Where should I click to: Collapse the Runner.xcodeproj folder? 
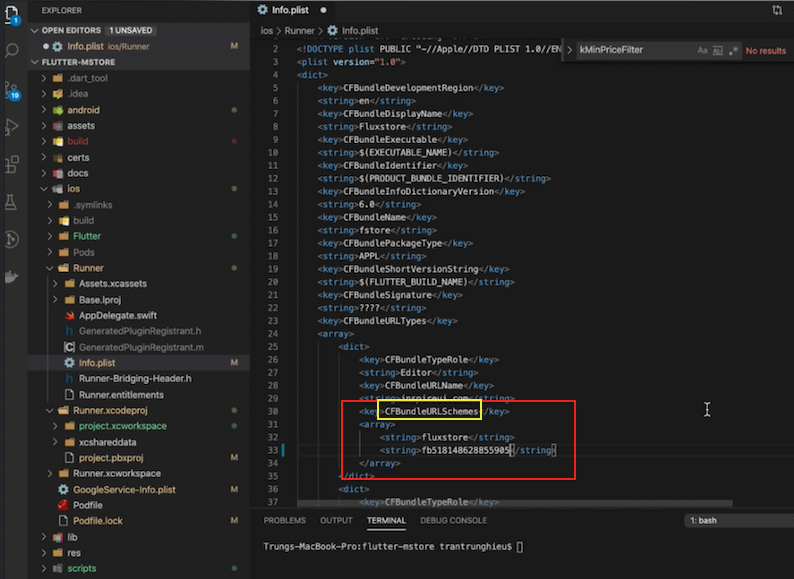point(50,410)
